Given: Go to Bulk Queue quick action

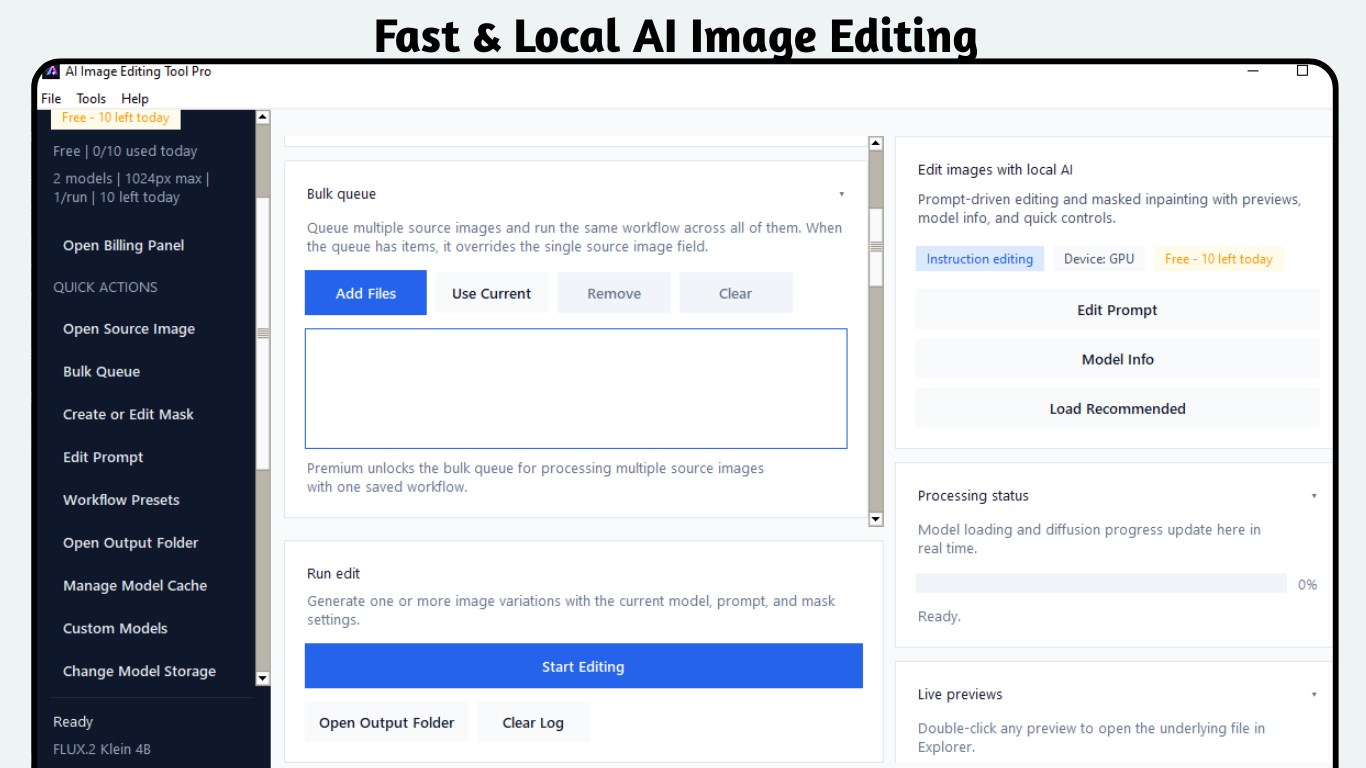Looking at the screenshot, I should tap(102, 371).
